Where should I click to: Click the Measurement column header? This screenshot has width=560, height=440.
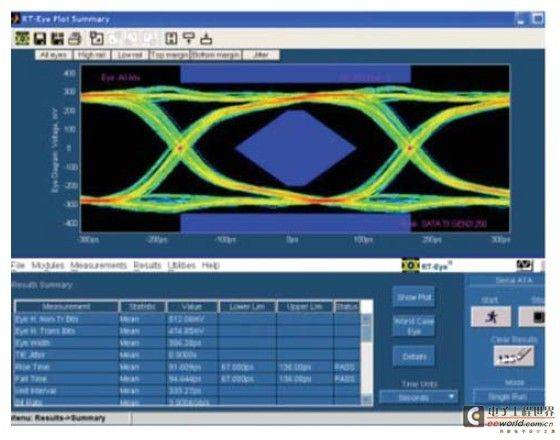pos(66,307)
